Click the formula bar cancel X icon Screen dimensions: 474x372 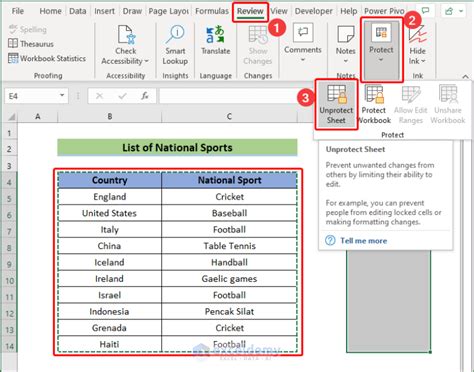click(99, 96)
